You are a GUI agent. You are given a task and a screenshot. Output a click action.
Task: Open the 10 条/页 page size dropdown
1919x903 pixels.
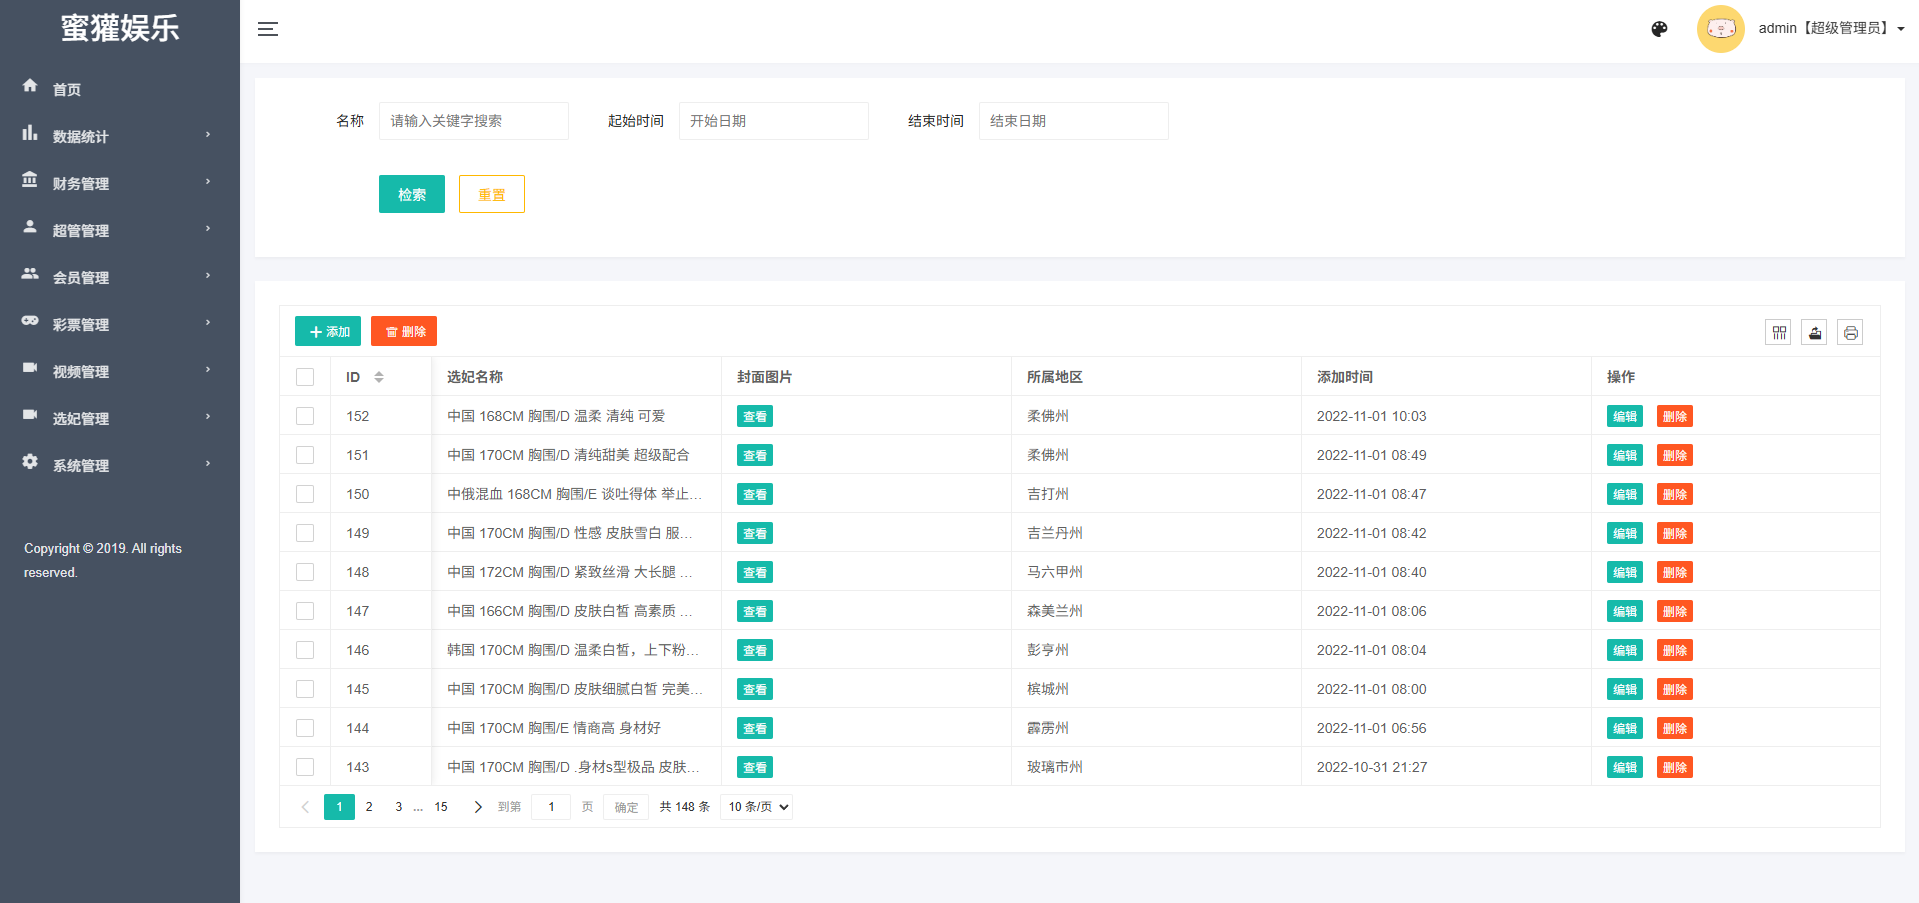(756, 807)
